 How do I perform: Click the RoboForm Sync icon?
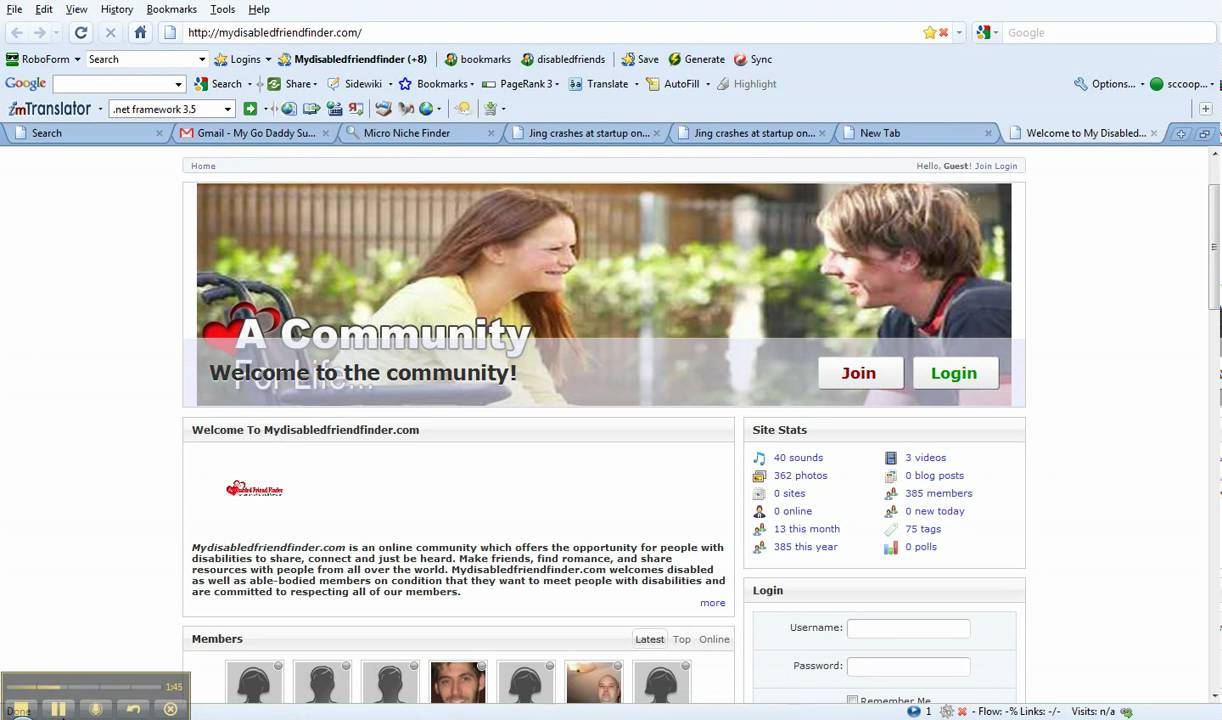pyautogui.click(x=740, y=59)
